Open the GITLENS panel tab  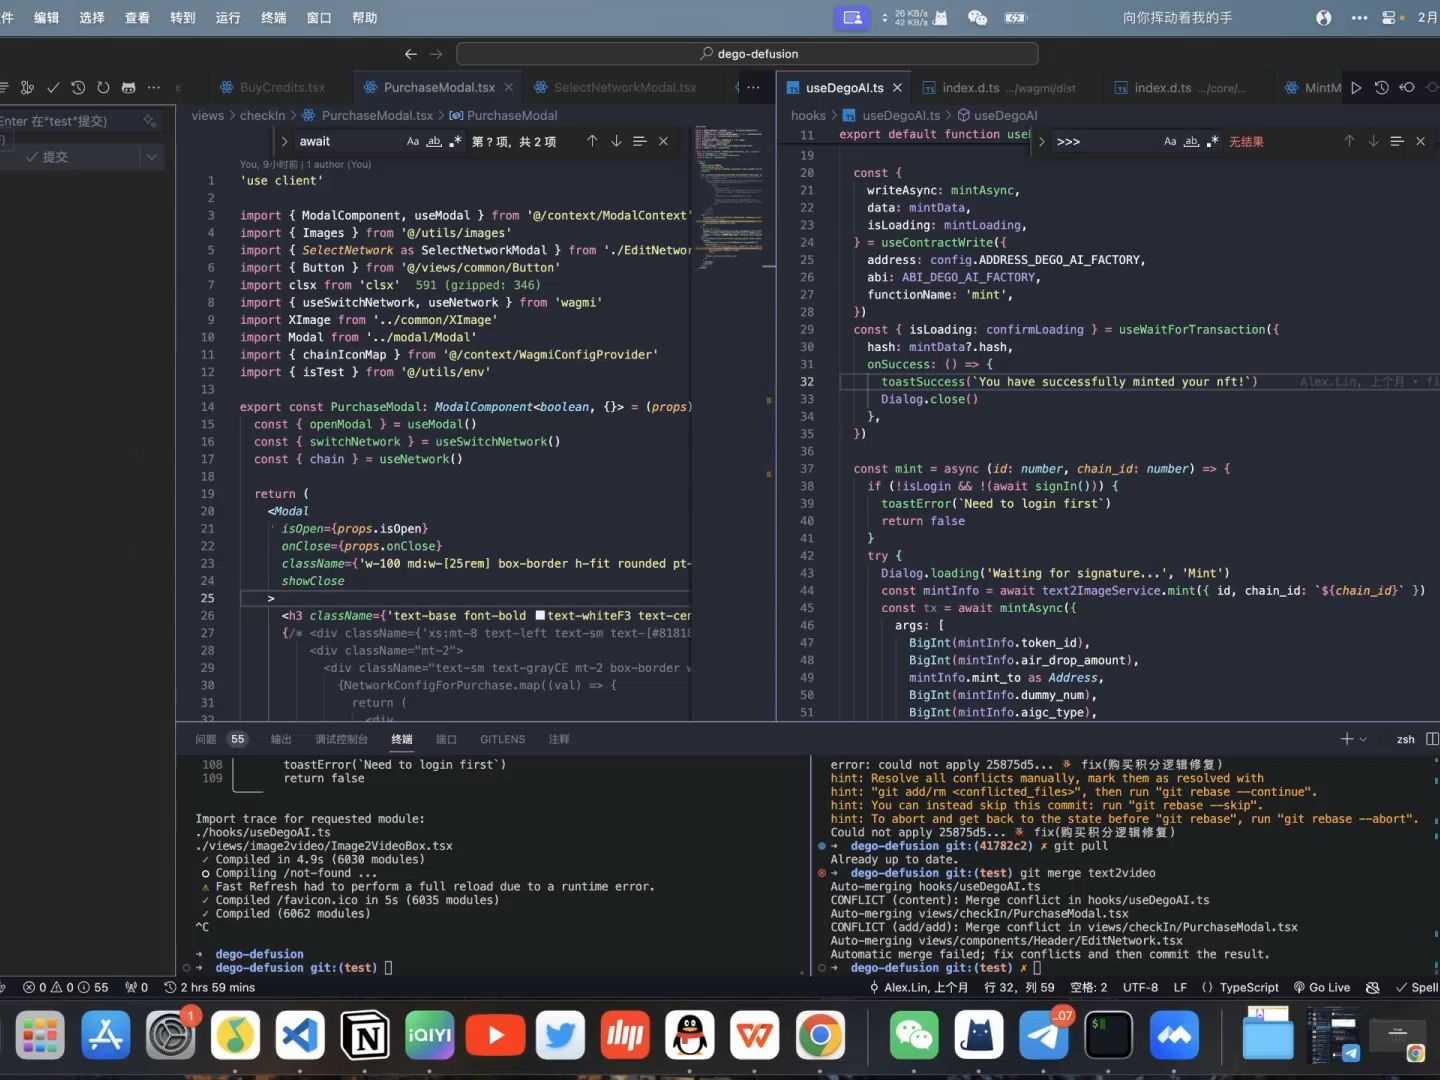pos(502,739)
